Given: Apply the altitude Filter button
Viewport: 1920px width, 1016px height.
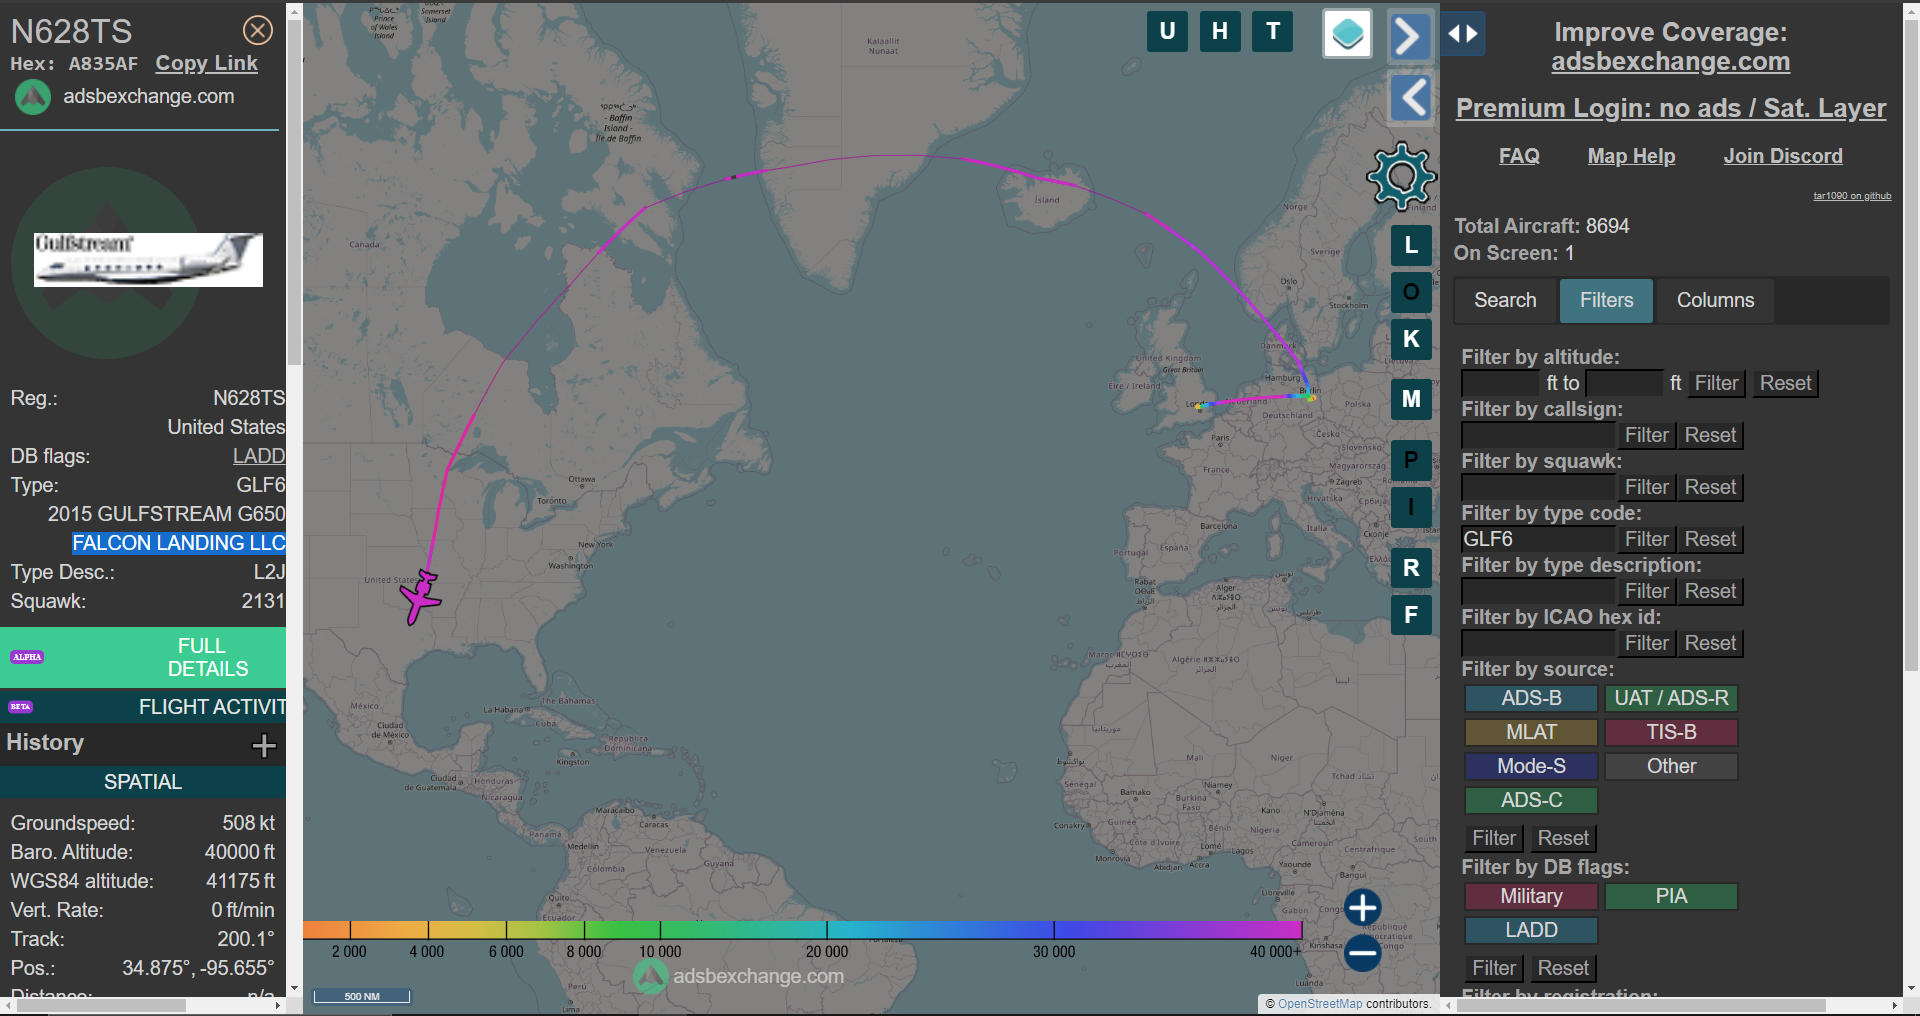Looking at the screenshot, I should click(x=1716, y=383).
